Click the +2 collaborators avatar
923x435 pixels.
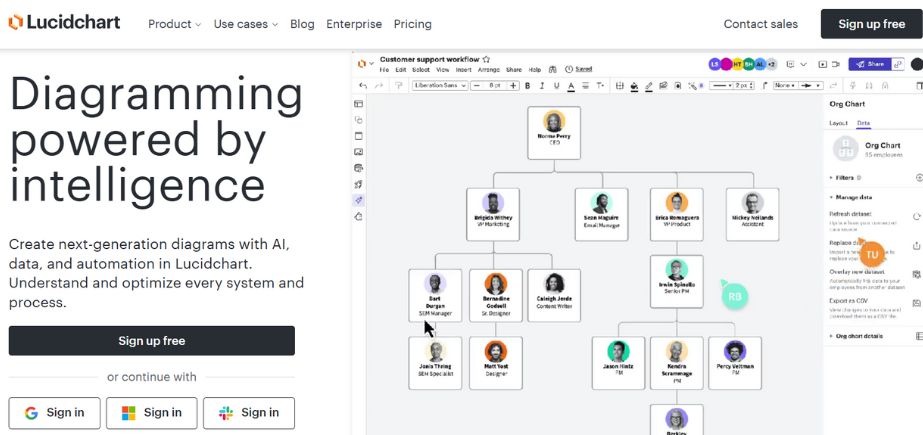(x=772, y=64)
